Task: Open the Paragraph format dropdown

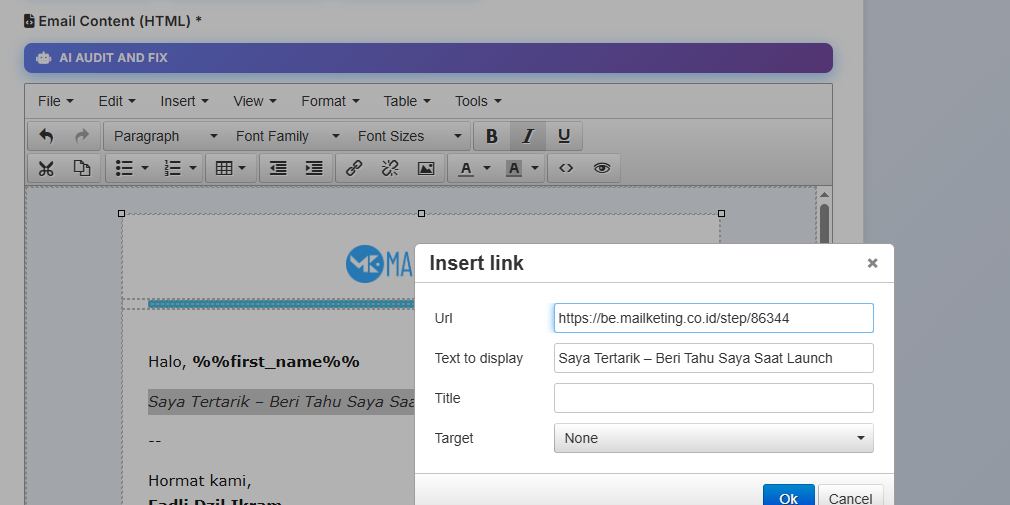Action: (165, 136)
